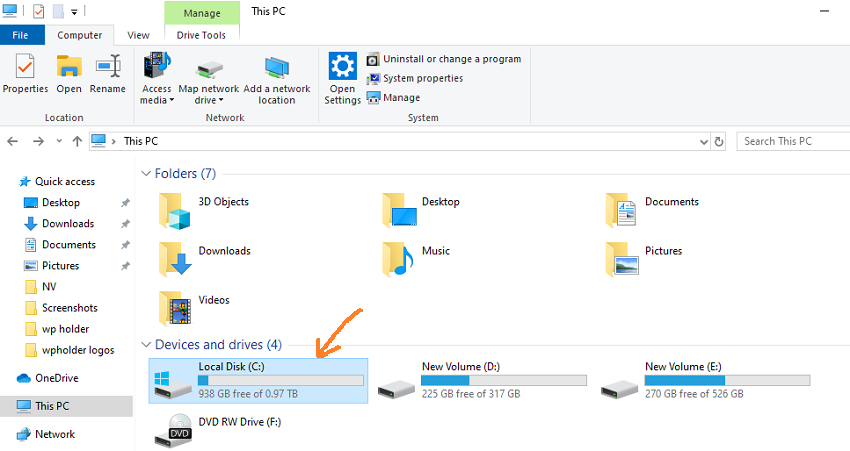Collapse the Devices and drives group
Viewport: 850px width, 451px height.
click(146, 345)
